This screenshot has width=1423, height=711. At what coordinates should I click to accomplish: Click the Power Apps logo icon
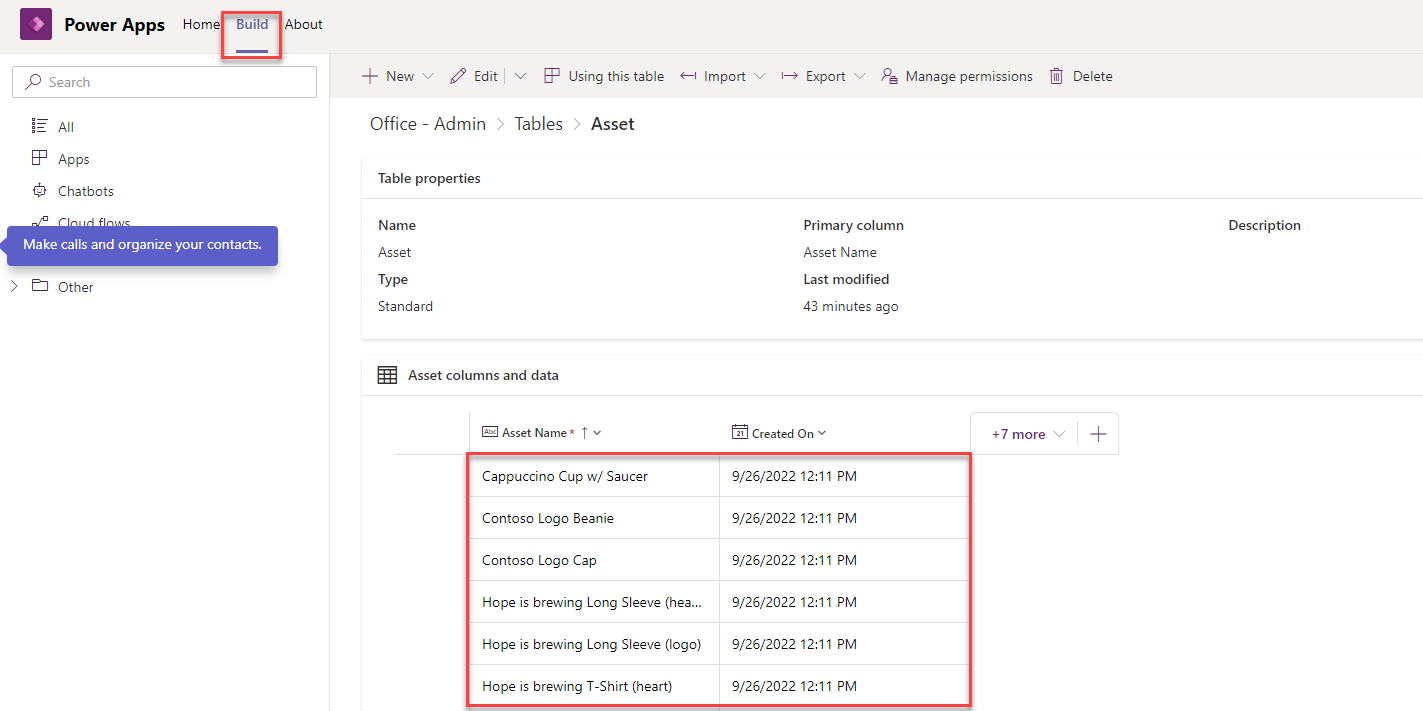tap(36, 24)
